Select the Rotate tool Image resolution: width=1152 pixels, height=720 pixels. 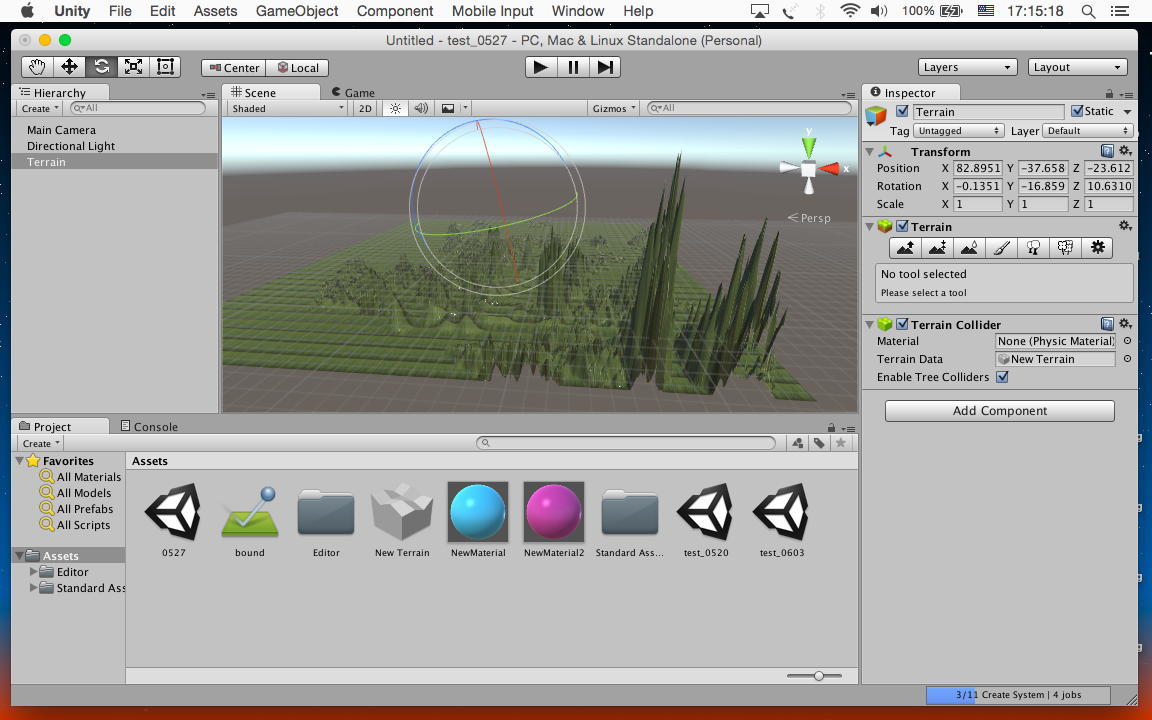point(101,67)
